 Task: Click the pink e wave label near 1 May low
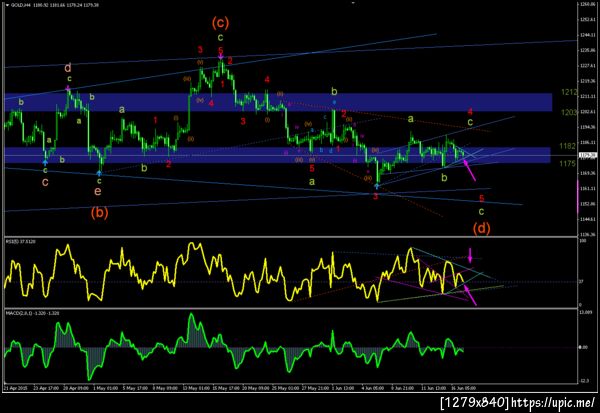click(x=98, y=190)
